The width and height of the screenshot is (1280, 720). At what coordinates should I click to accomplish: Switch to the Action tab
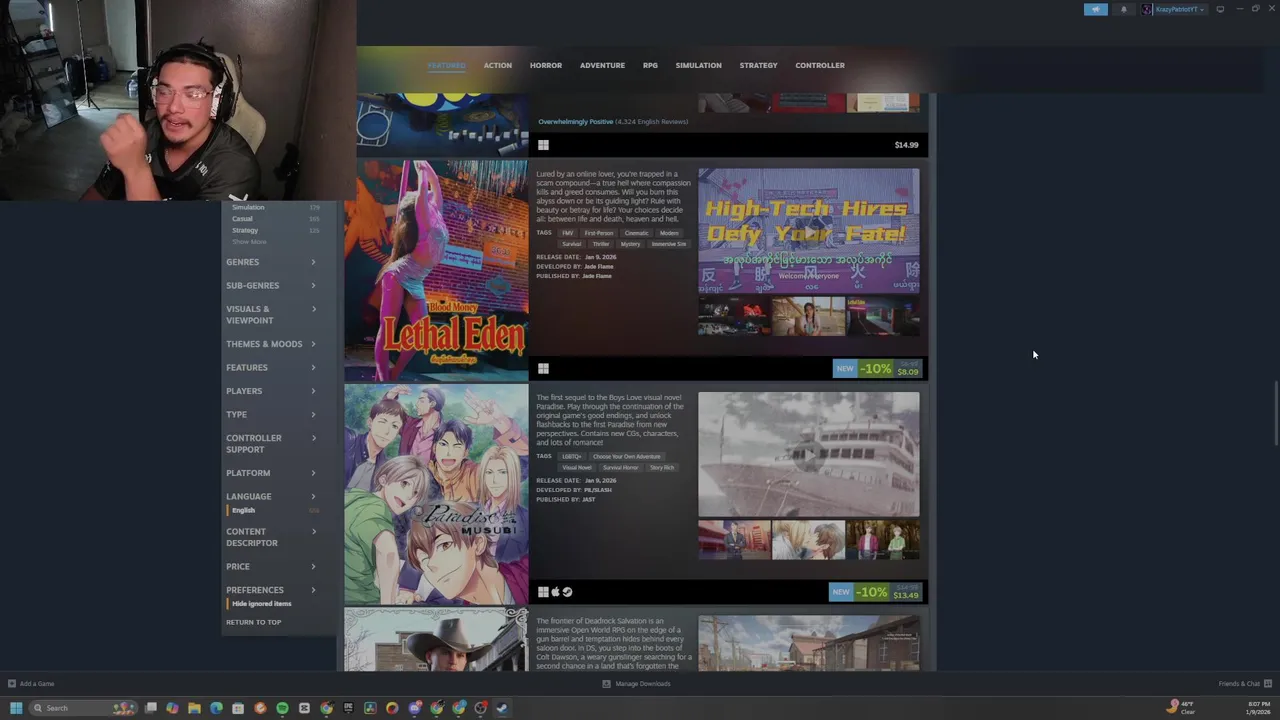pos(498,65)
